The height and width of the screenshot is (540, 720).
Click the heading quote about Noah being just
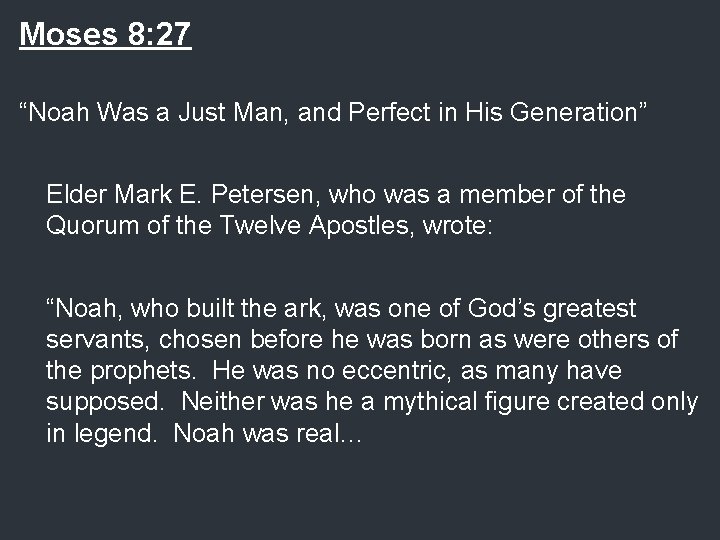pyautogui.click(x=332, y=112)
